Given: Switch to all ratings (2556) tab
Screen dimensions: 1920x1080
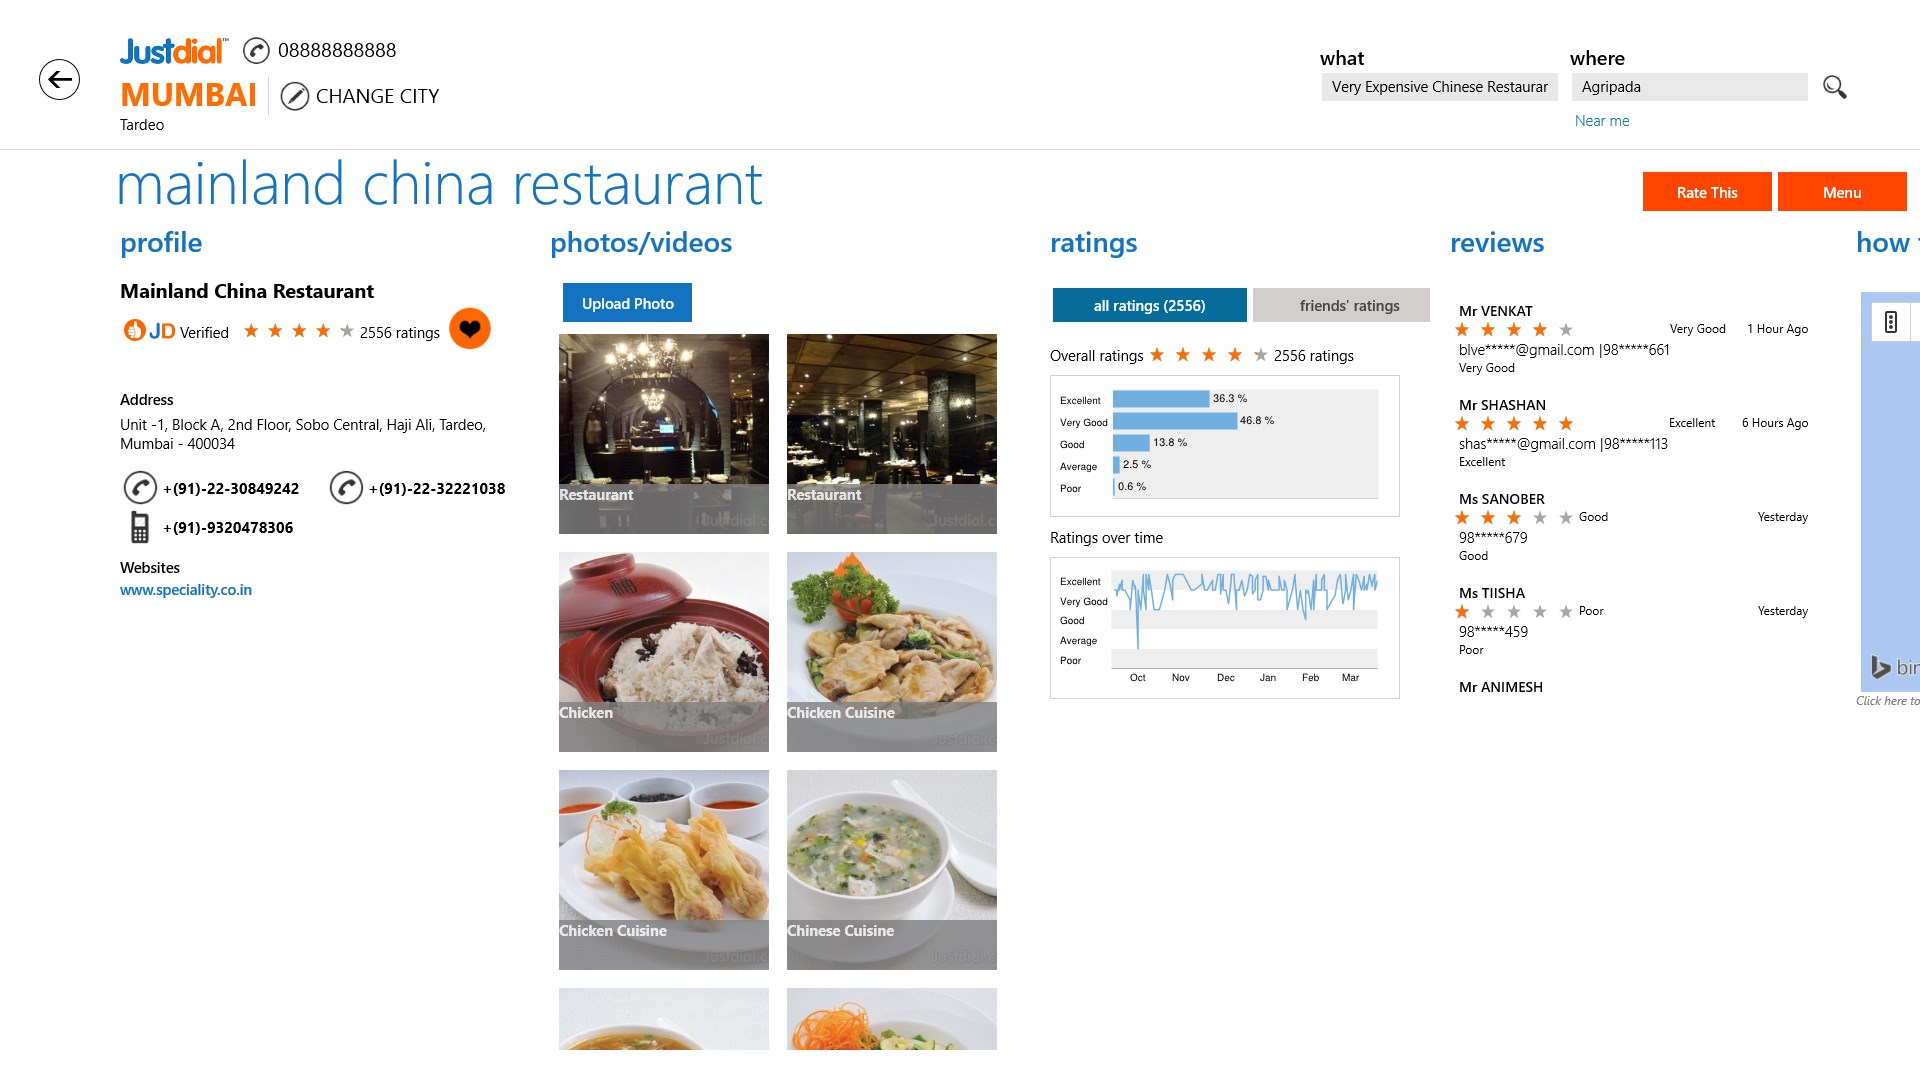Looking at the screenshot, I should point(1149,305).
